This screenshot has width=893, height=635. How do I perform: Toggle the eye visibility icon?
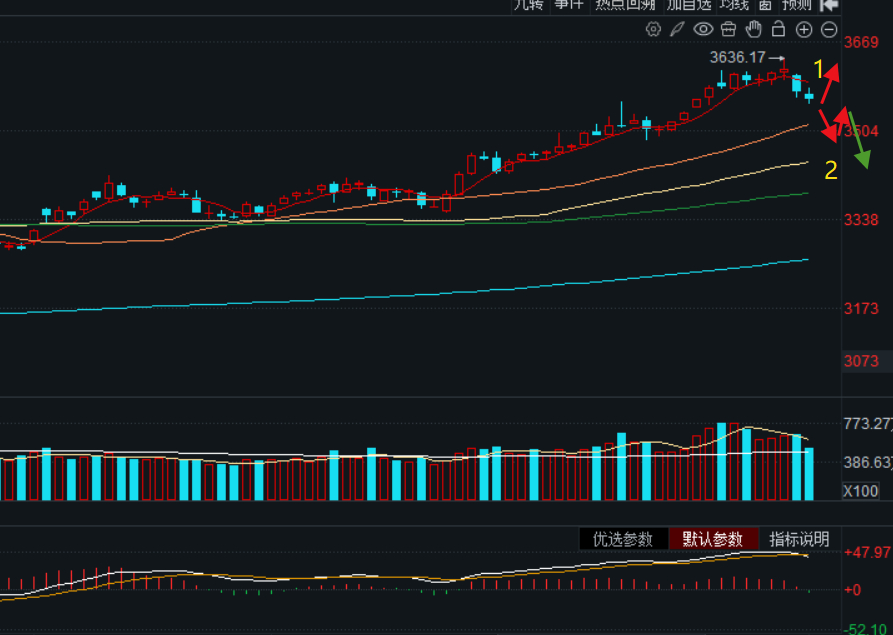coord(703,29)
